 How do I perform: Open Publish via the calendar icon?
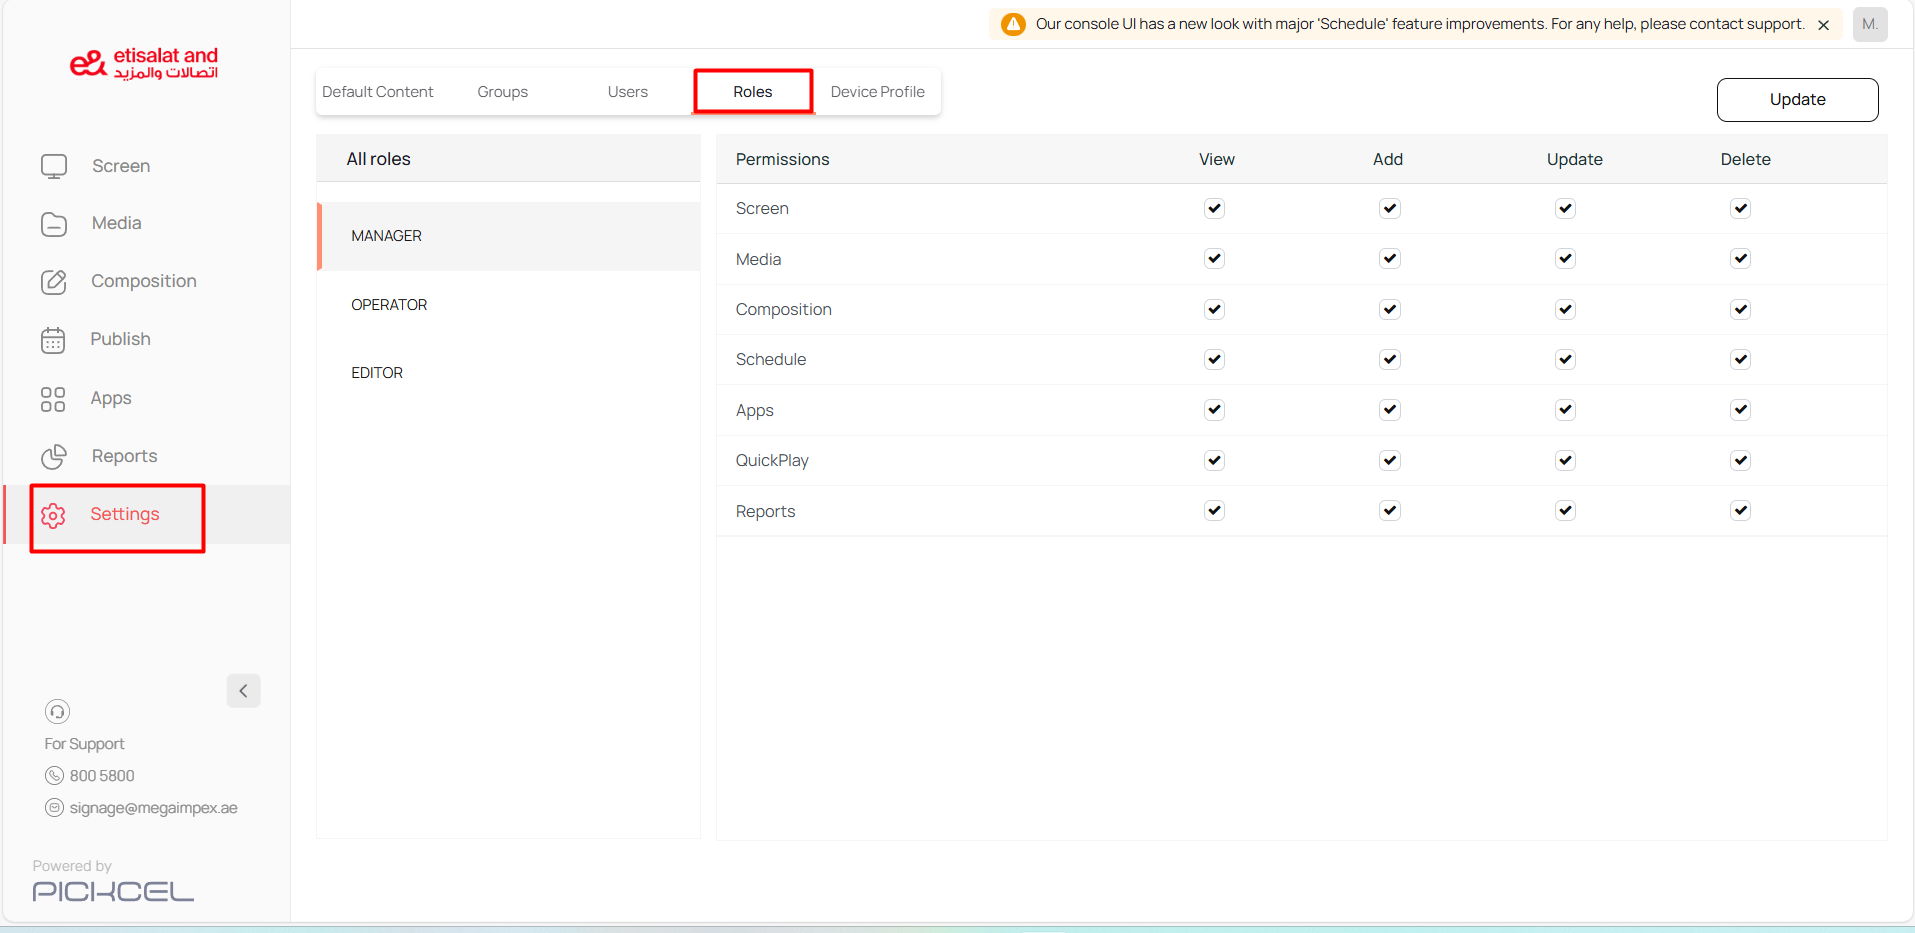pos(54,340)
